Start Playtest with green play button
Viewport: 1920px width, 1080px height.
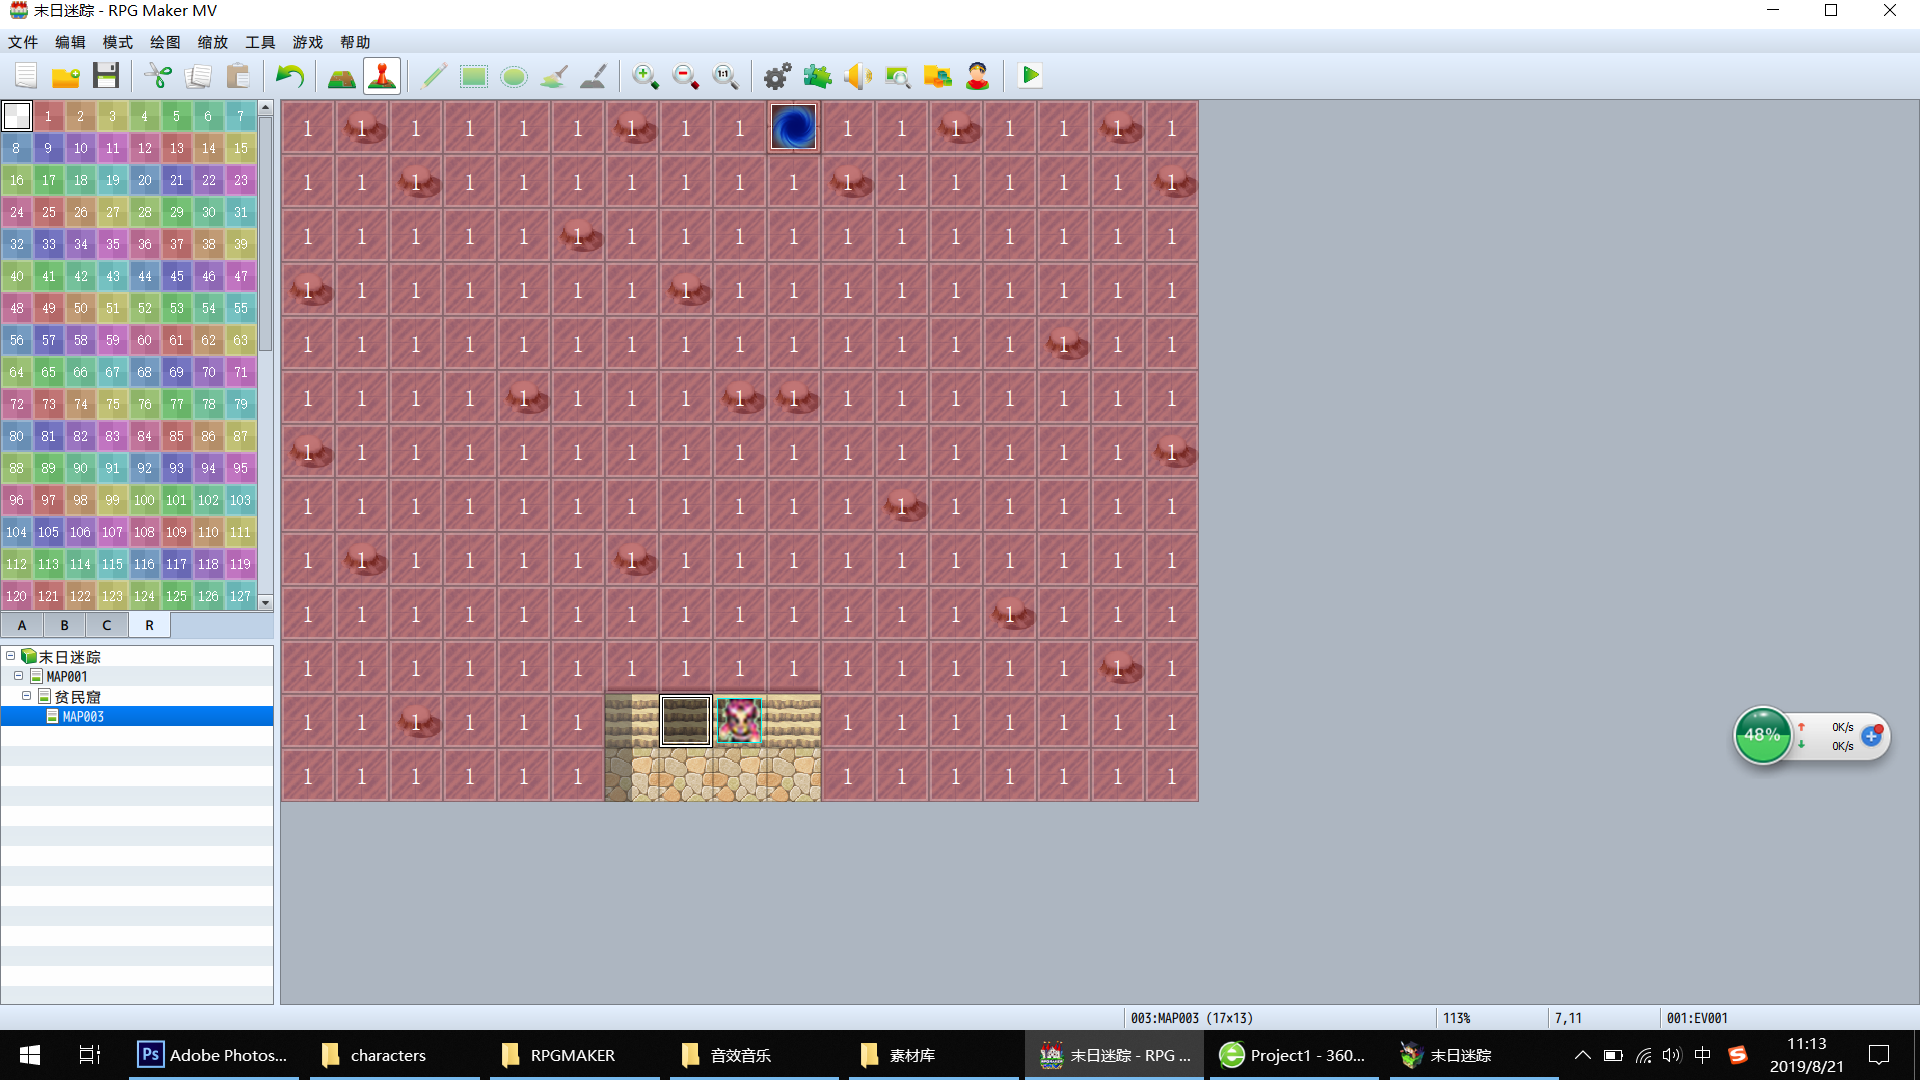1030,76
